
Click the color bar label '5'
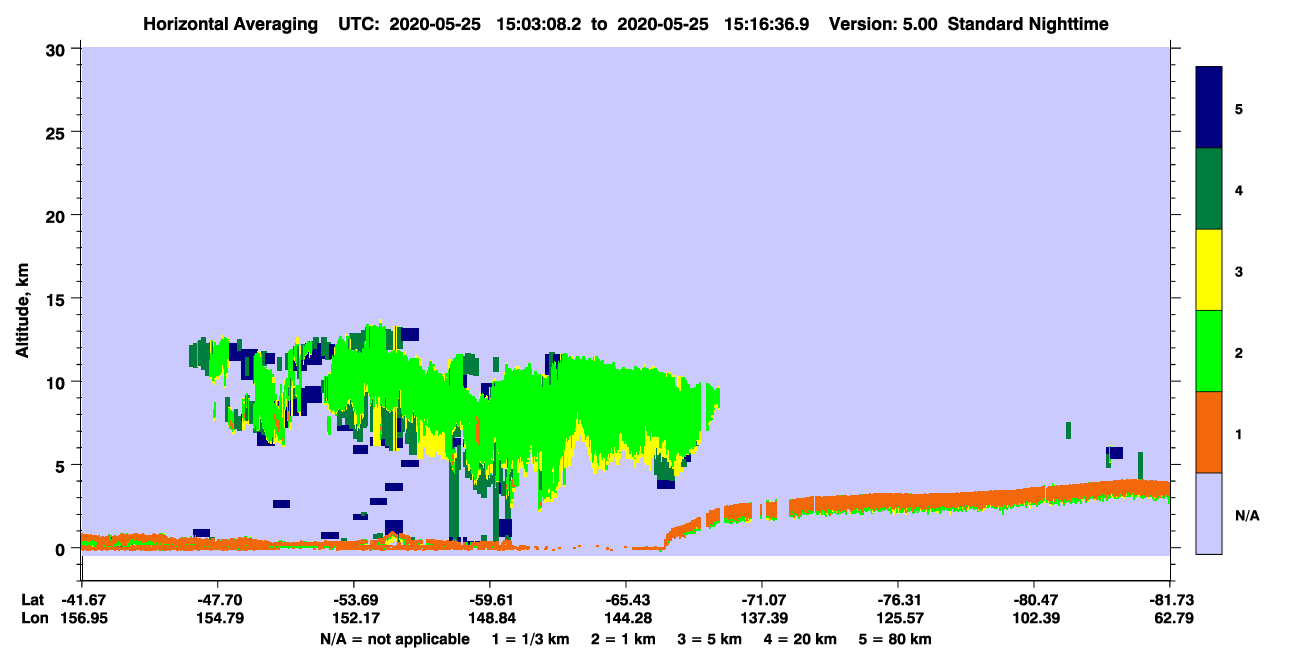(1239, 109)
